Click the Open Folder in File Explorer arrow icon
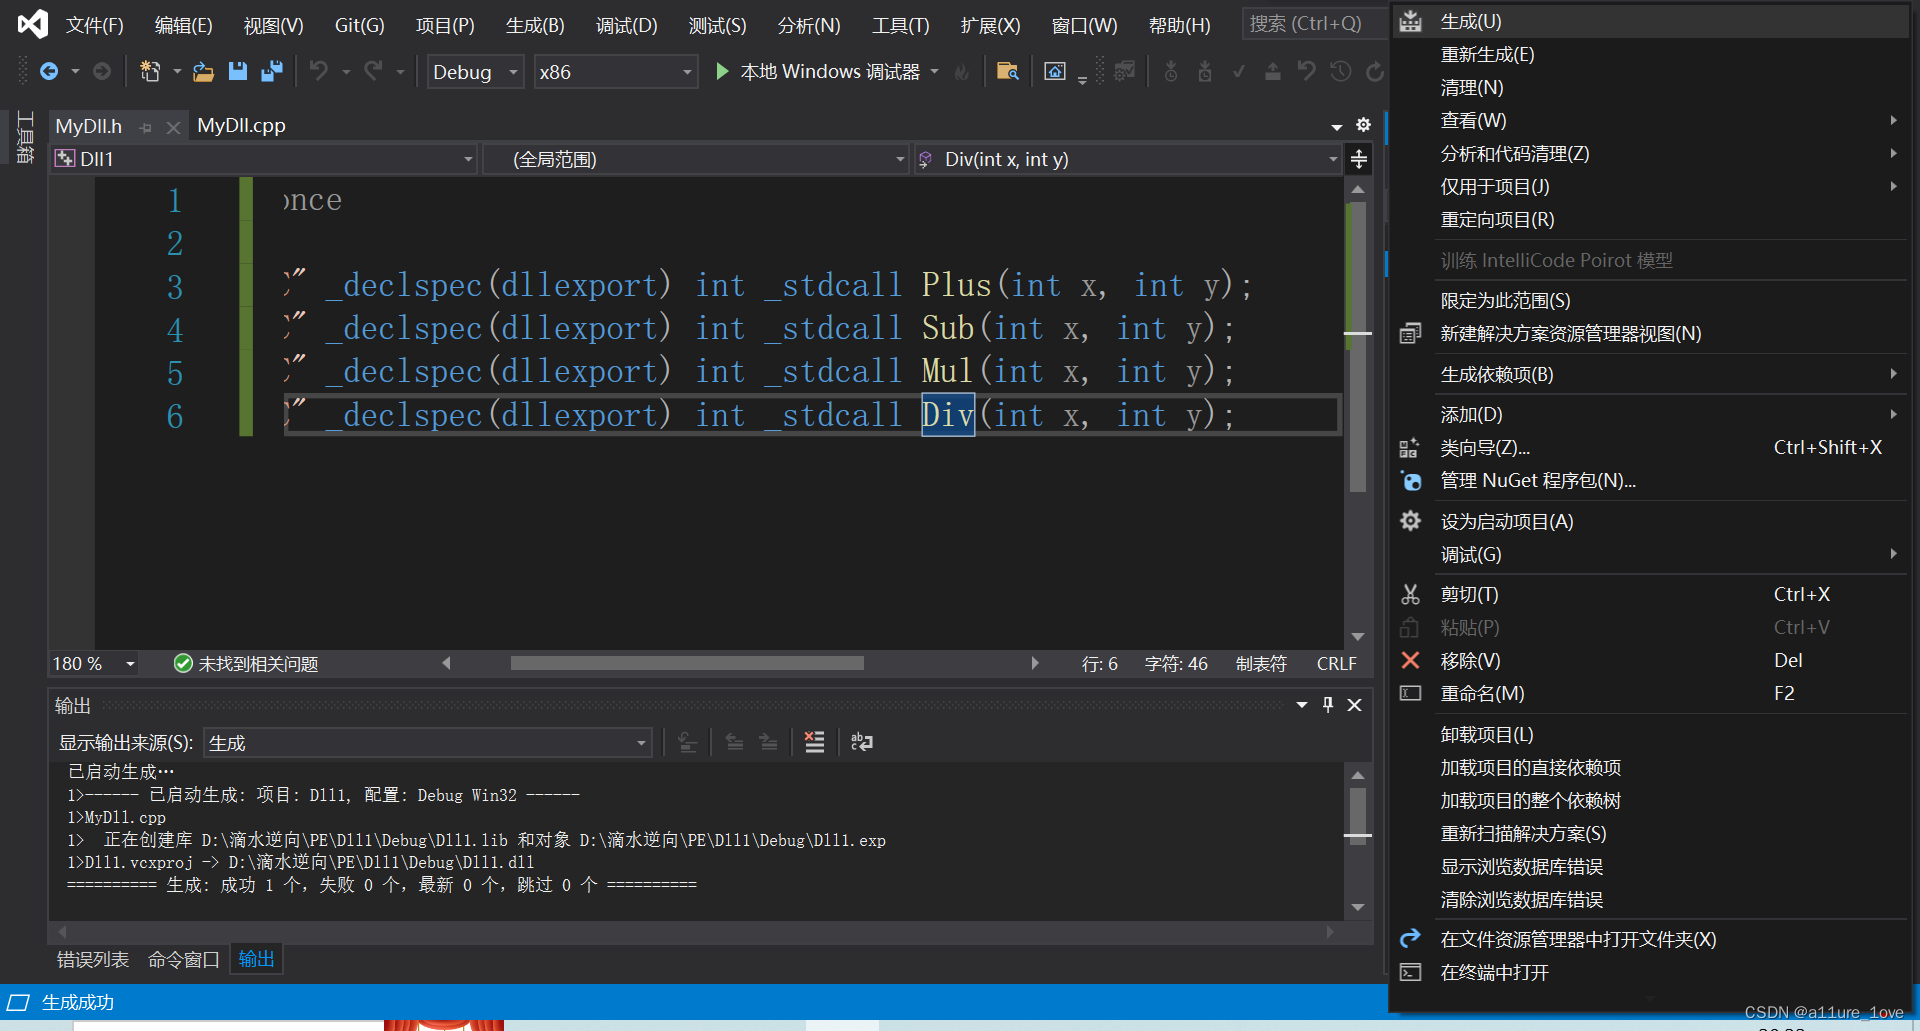This screenshot has width=1920, height=1031. point(1410,939)
